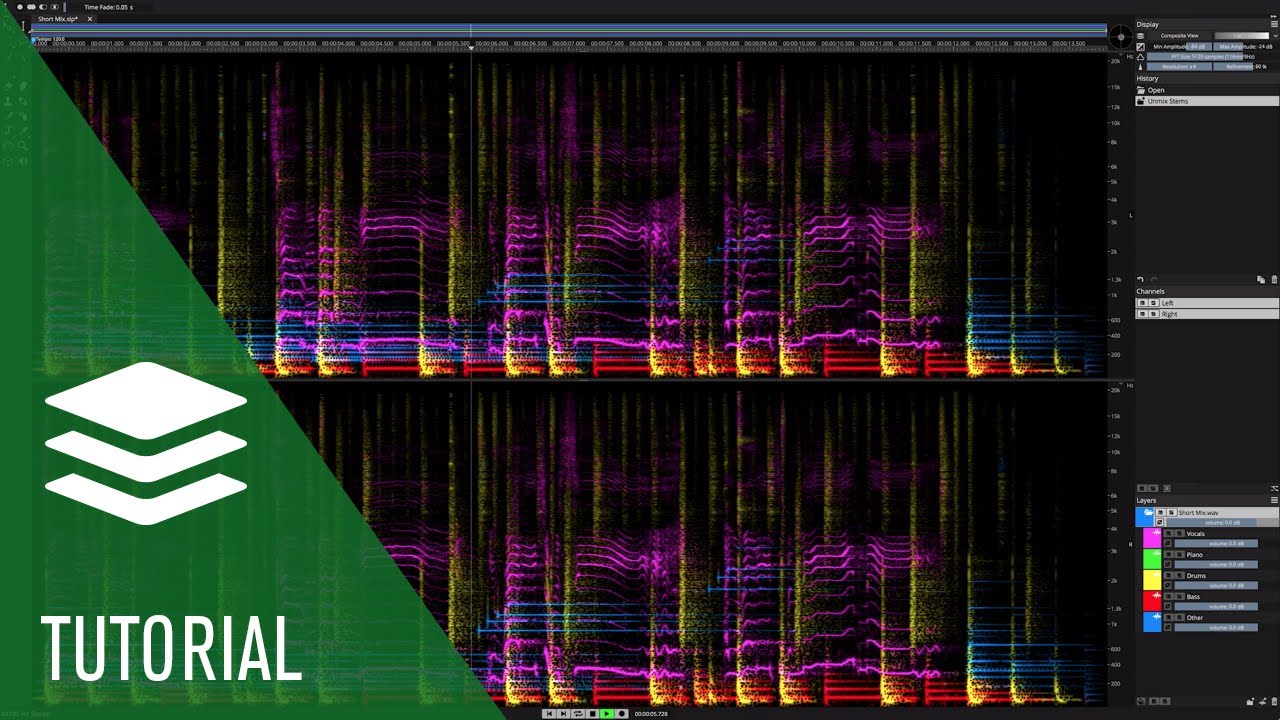
Task: Mute the Drums layer
Action: [1168, 575]
